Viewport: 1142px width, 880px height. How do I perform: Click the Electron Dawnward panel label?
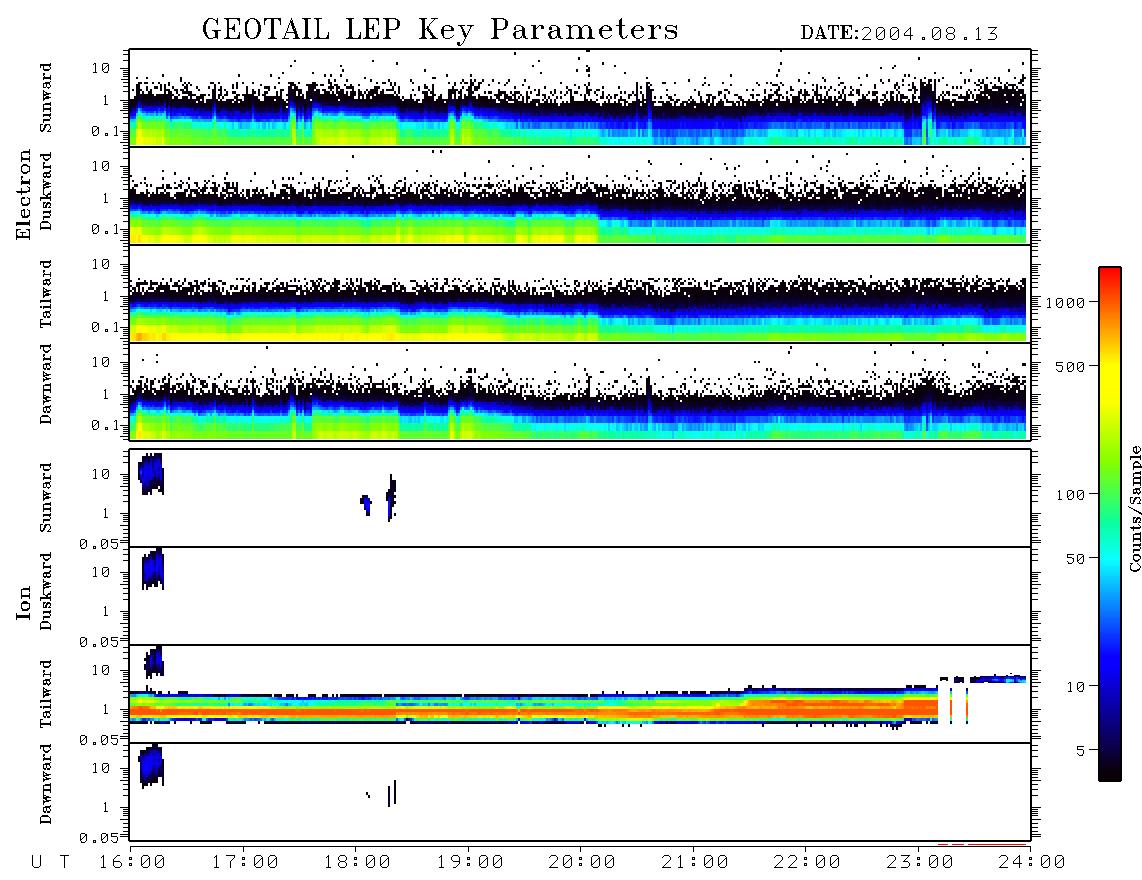46,385
